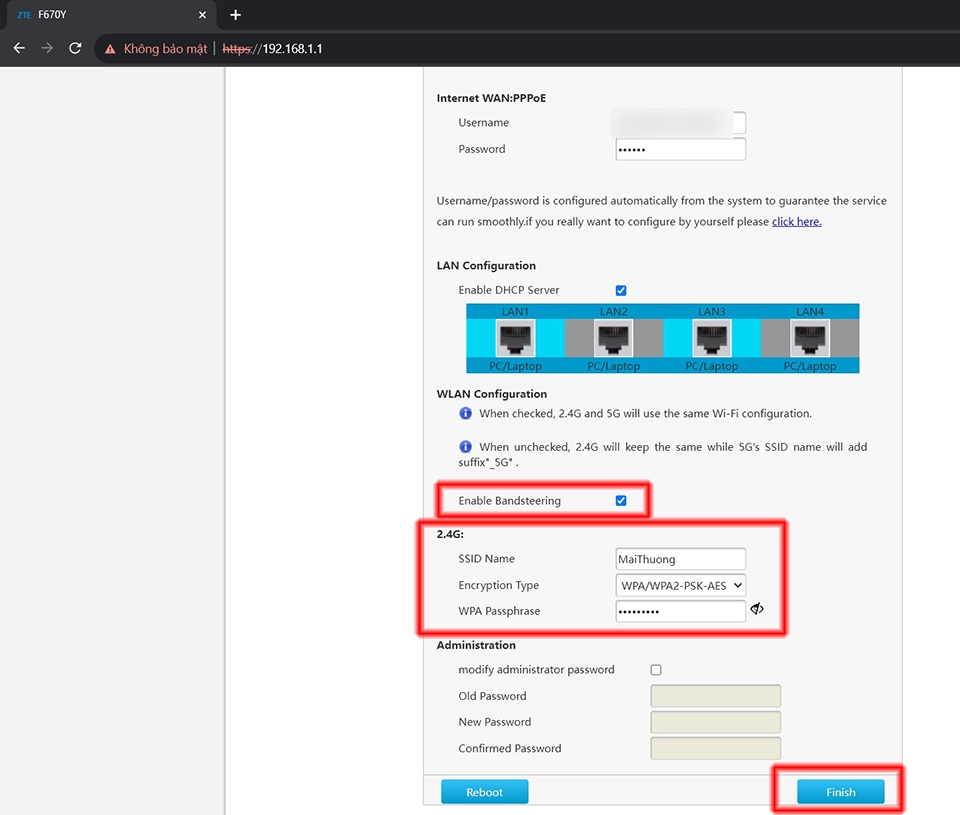This screenshot has height=815, width=960.
Task: Click the 'LAN Configuration' heading
Action: point(486,265)
